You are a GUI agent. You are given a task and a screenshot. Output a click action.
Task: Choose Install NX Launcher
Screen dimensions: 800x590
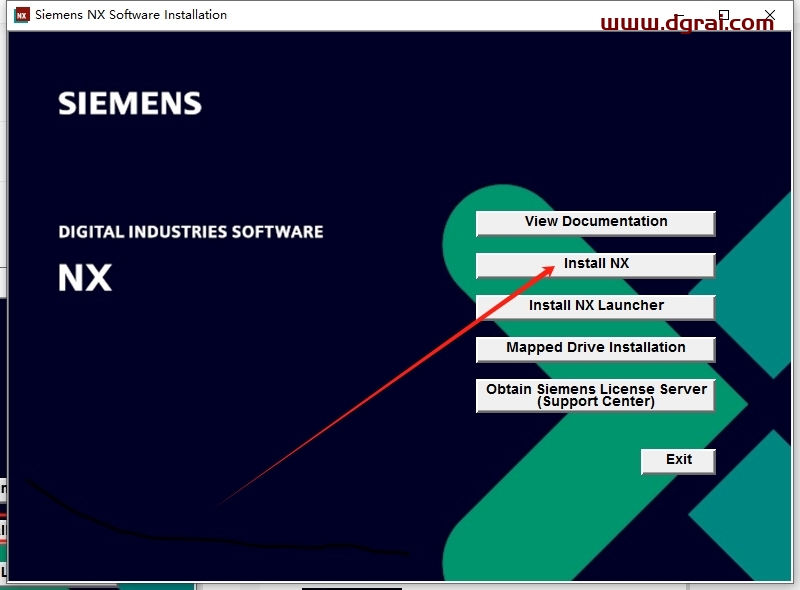(595, 307)
